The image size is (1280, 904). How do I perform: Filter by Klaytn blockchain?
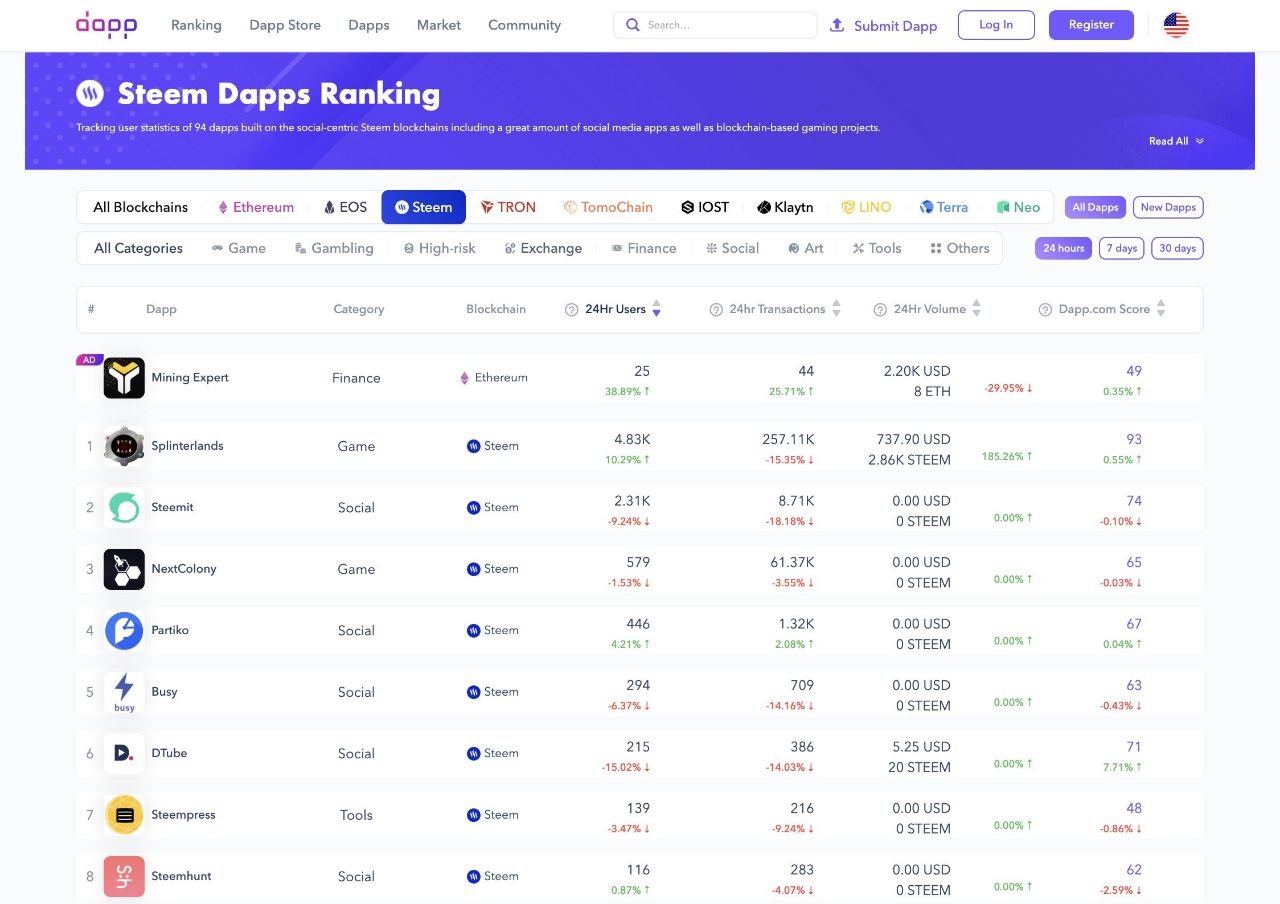click(x=785, y=207)
